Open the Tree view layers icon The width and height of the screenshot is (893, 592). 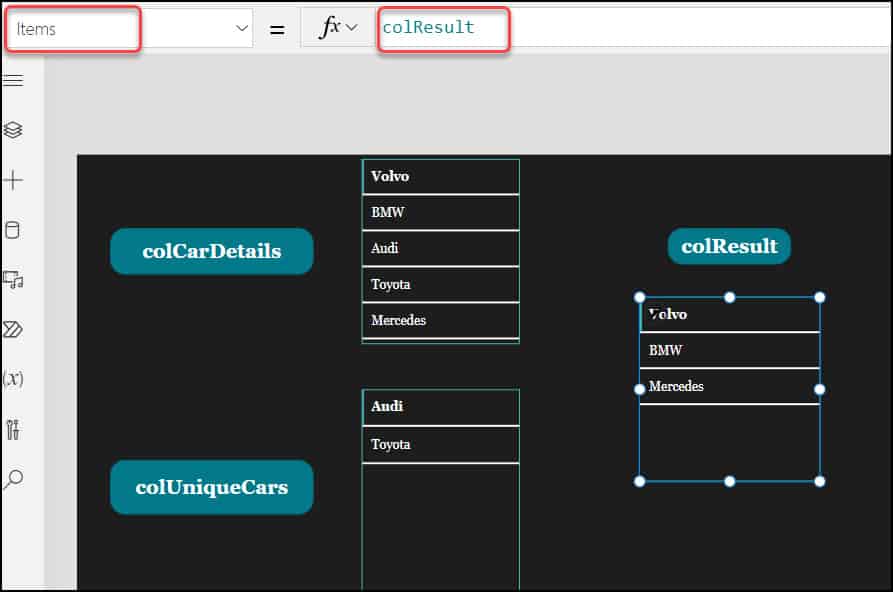[13, 130]
